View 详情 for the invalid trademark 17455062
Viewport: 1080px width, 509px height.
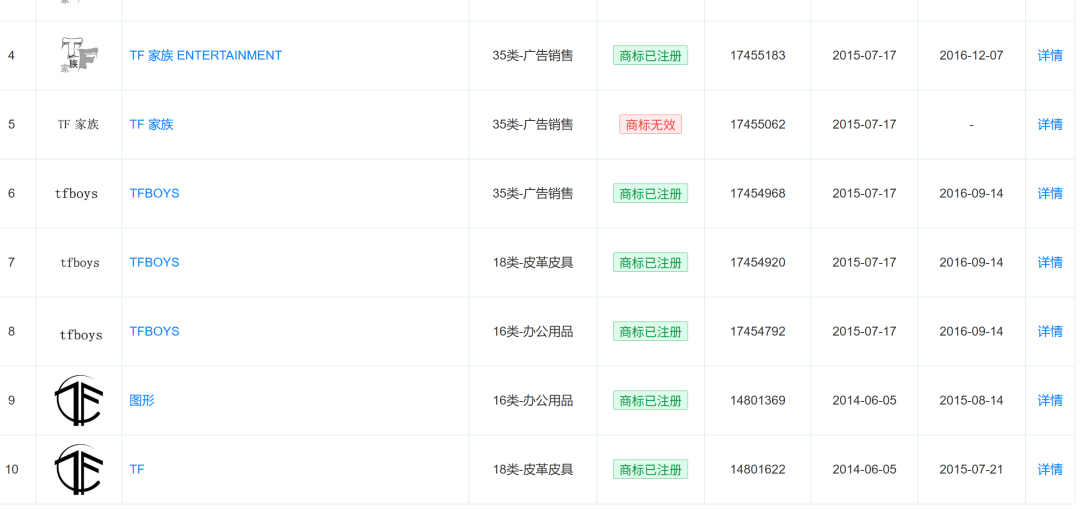coord(1050,124)
